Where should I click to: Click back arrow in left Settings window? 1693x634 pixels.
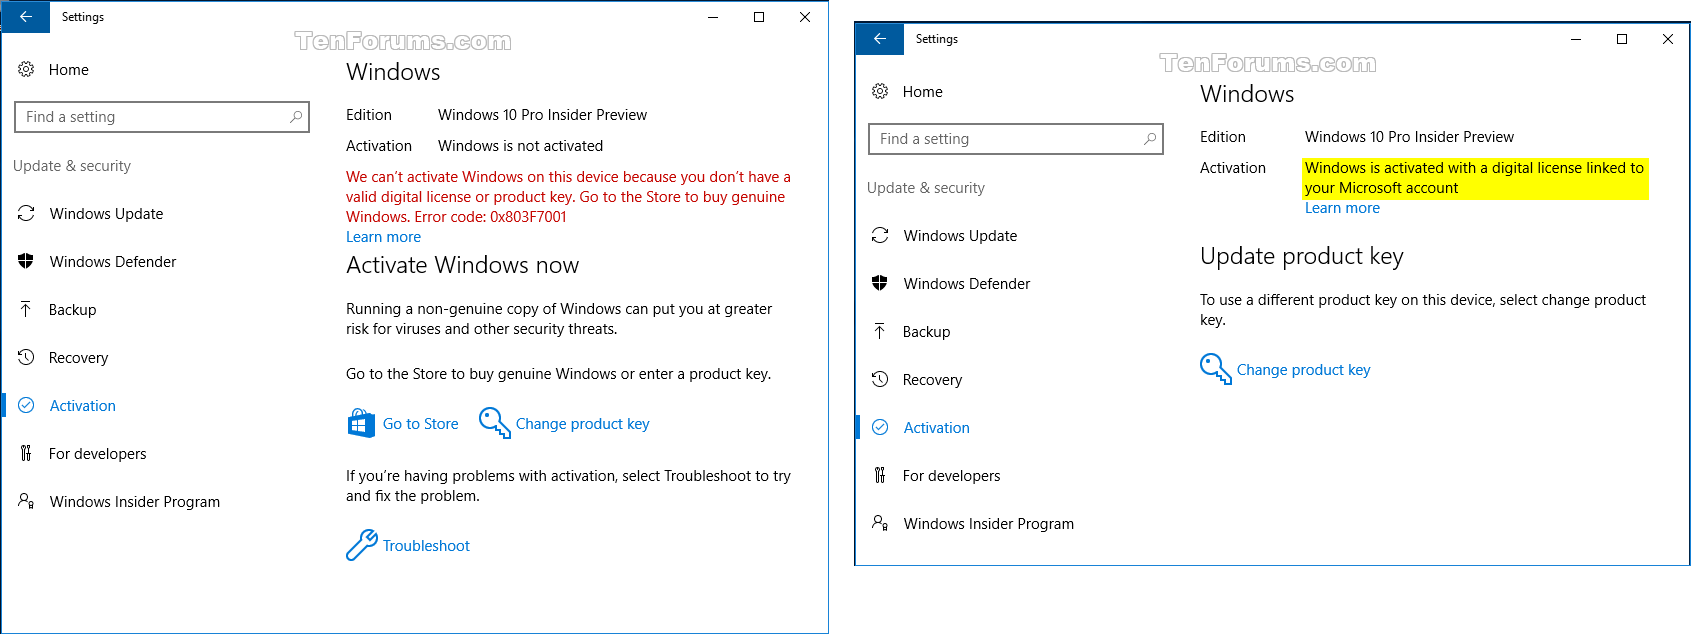pyautogui.click(x=26, y=17)
